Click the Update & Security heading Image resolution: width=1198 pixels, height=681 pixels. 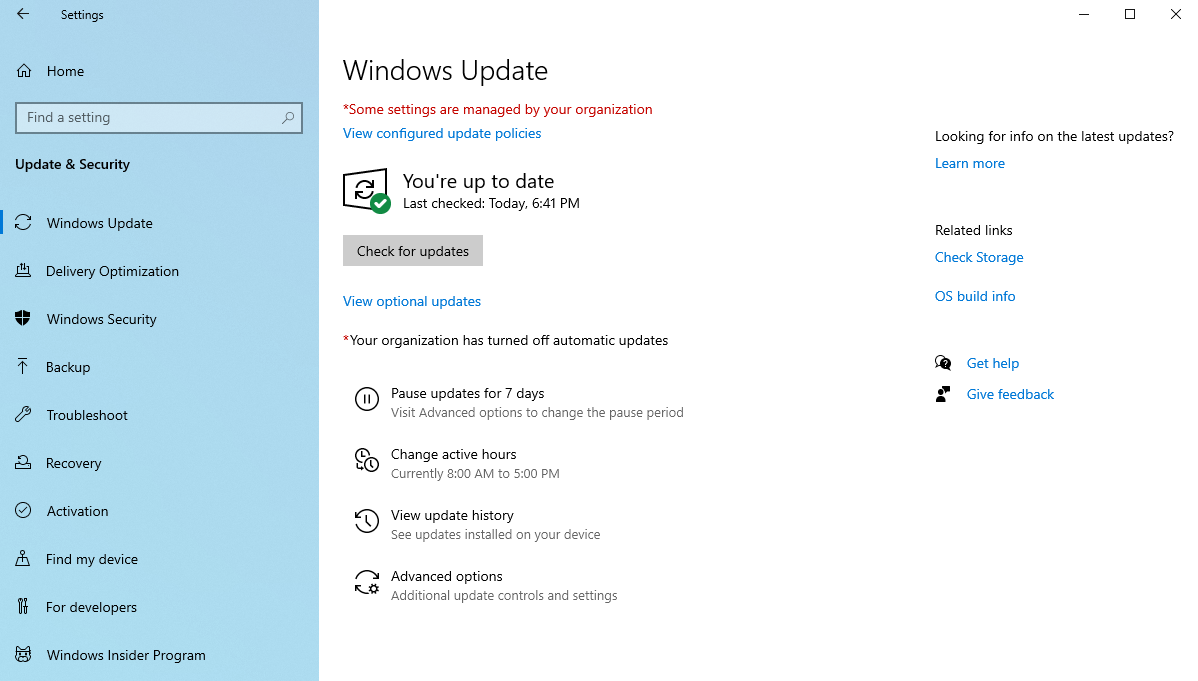pyautogui.click(x=73, y=164)
